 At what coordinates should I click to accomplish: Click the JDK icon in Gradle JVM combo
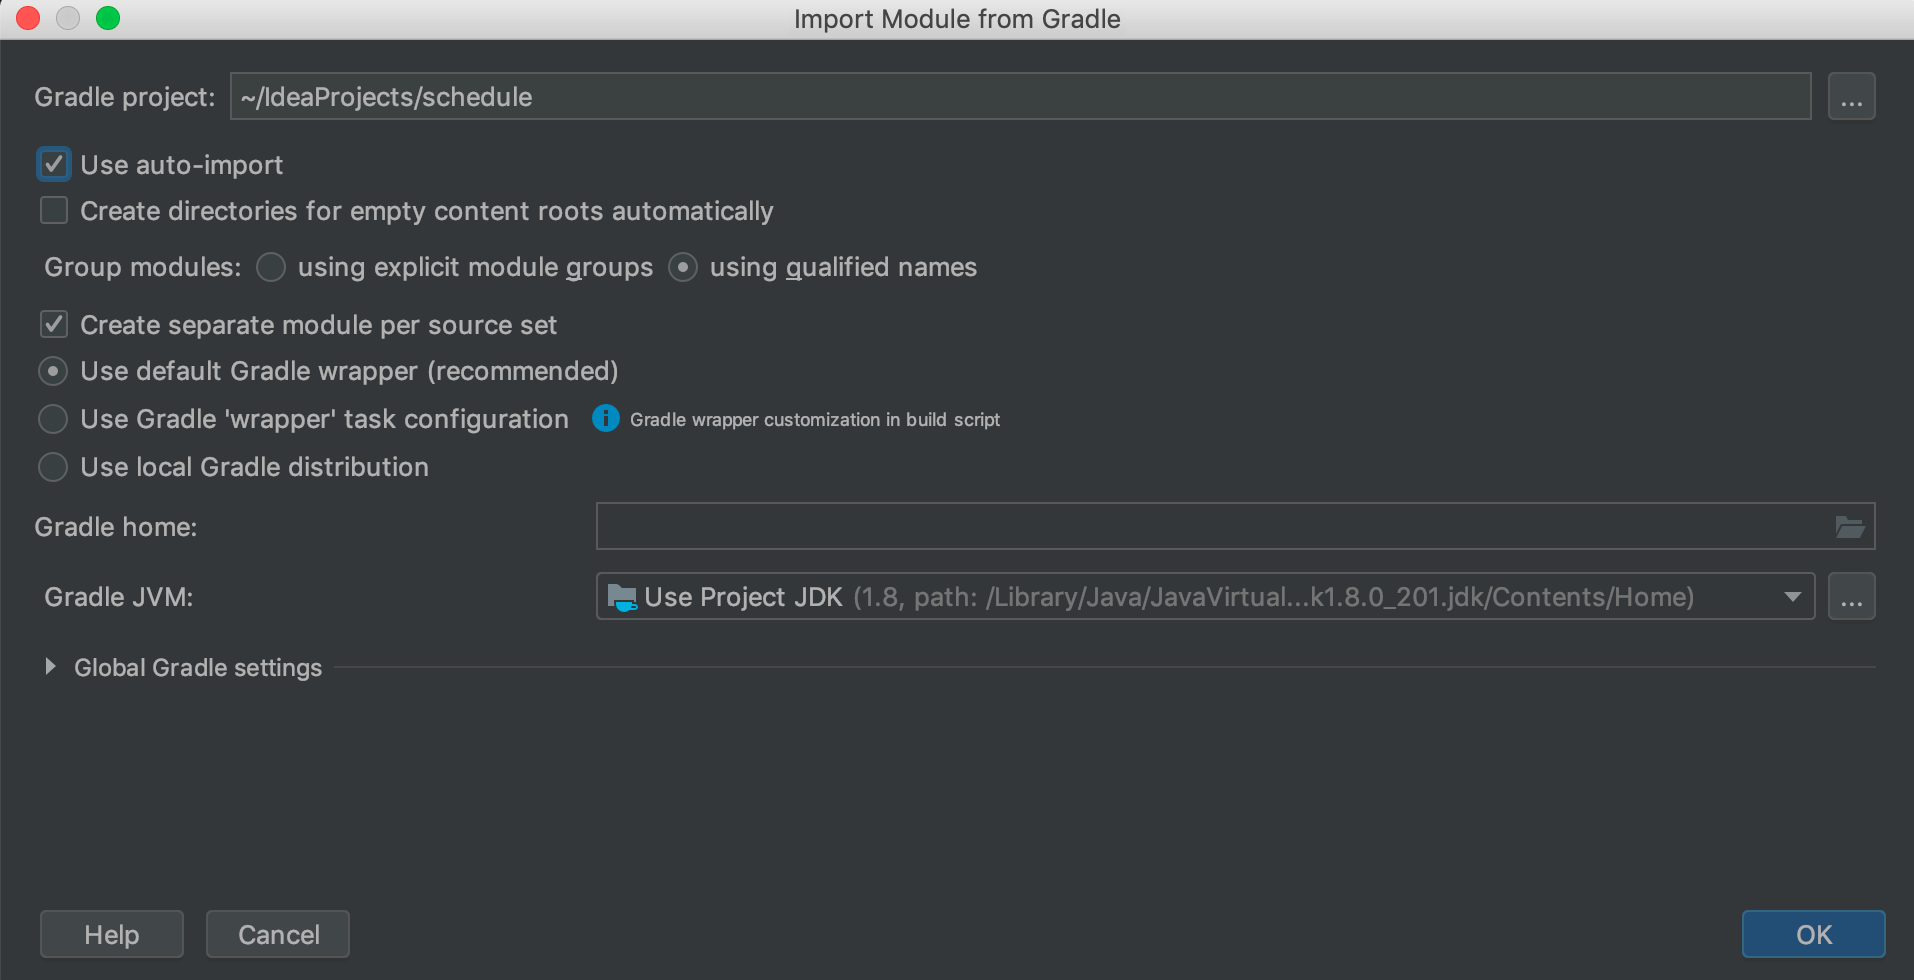click(622, 597)
